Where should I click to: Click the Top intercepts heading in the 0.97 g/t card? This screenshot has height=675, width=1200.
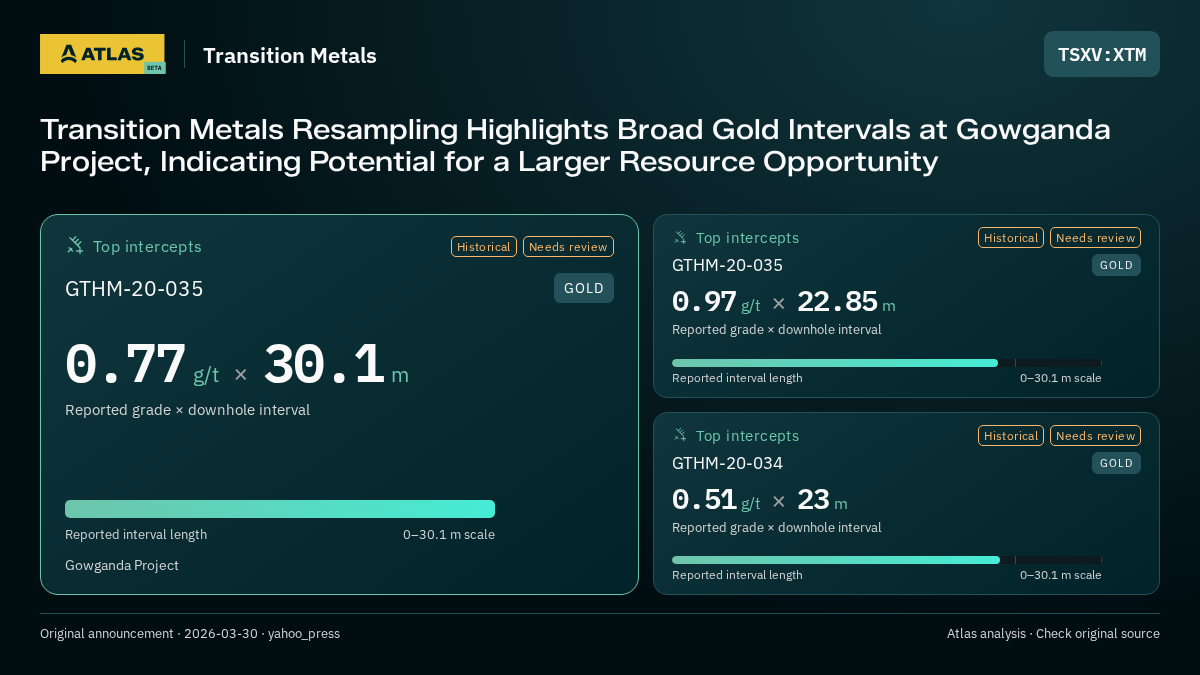[747, 238]
